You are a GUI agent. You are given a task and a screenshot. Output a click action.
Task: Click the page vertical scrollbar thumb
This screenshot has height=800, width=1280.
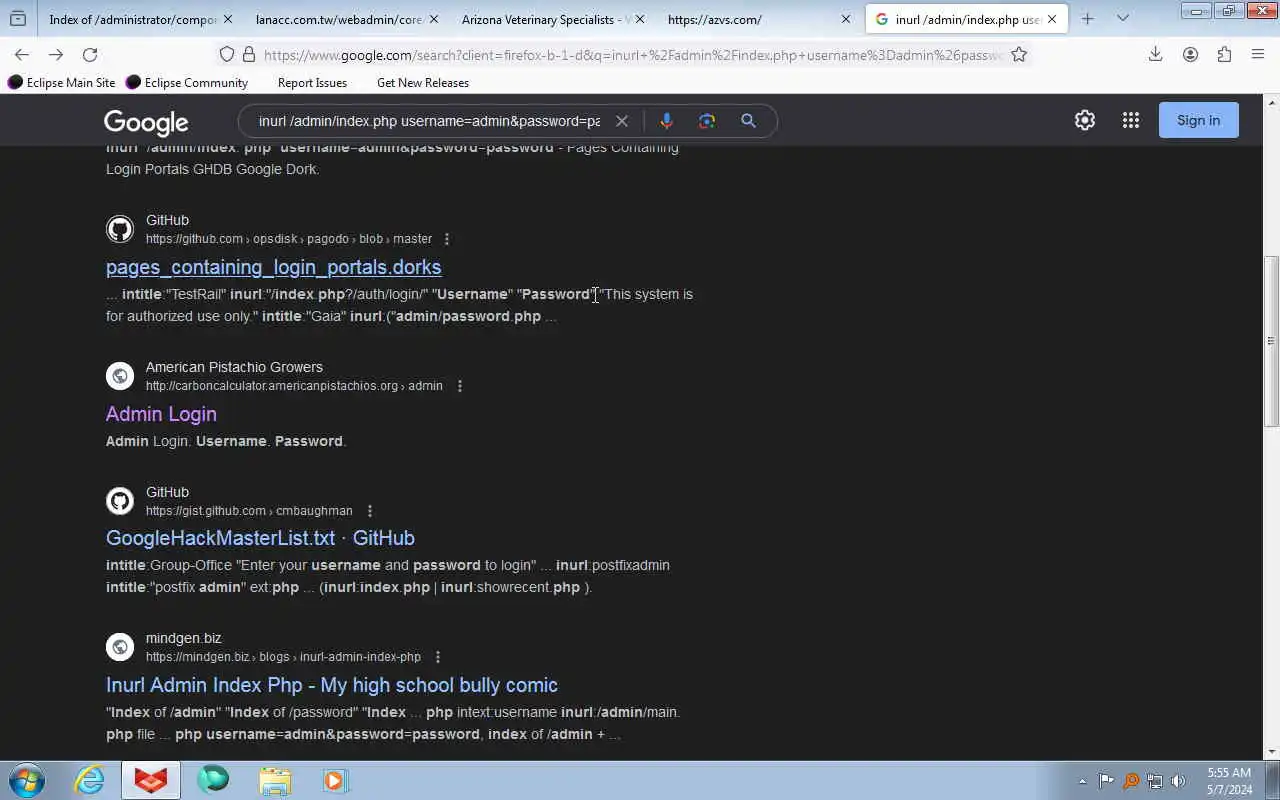click(x=1272, y=341)
